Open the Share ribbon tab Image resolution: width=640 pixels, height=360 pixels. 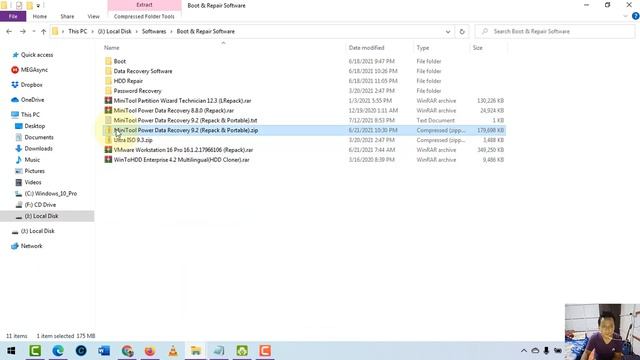[x=67, y=16]
